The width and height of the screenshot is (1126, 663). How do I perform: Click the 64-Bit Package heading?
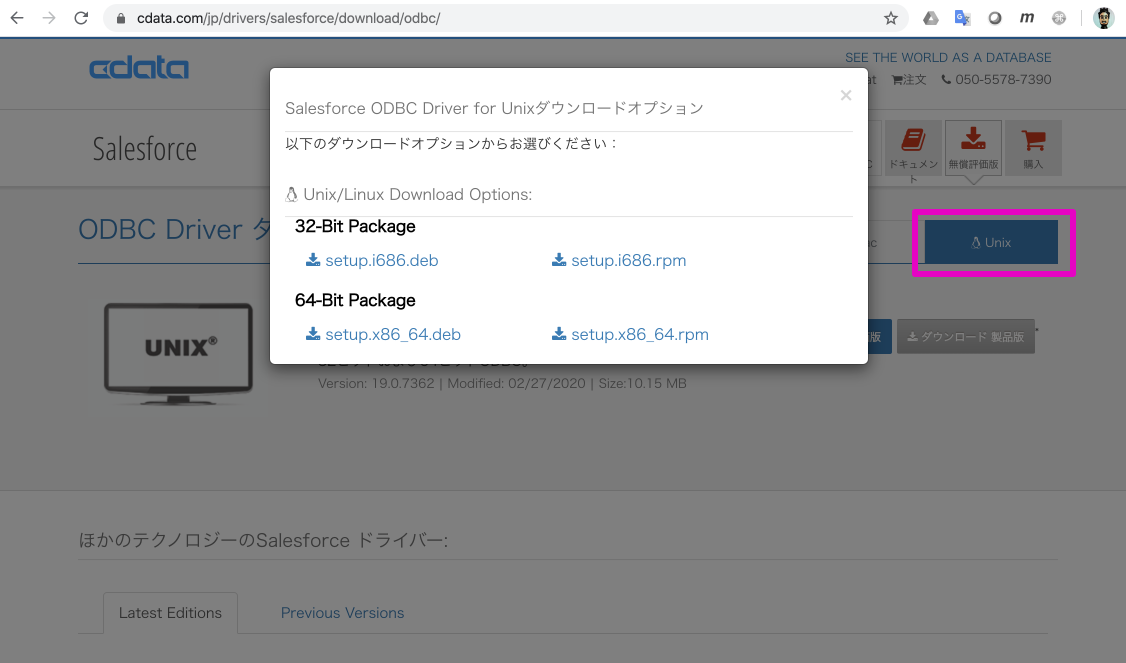[x=355, y=300]
